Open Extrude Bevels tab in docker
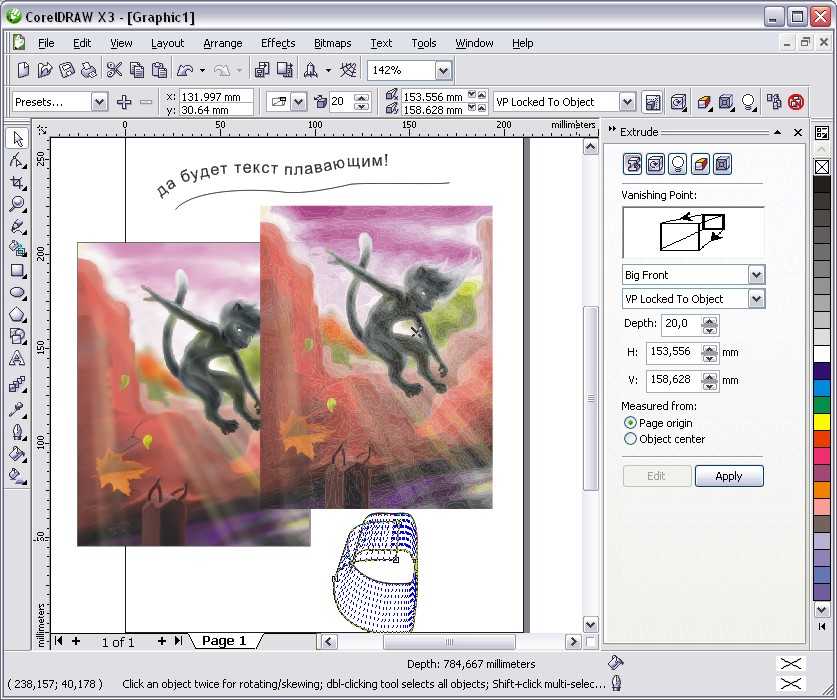This screenshot has width=837, height=700. pos(723,164)
